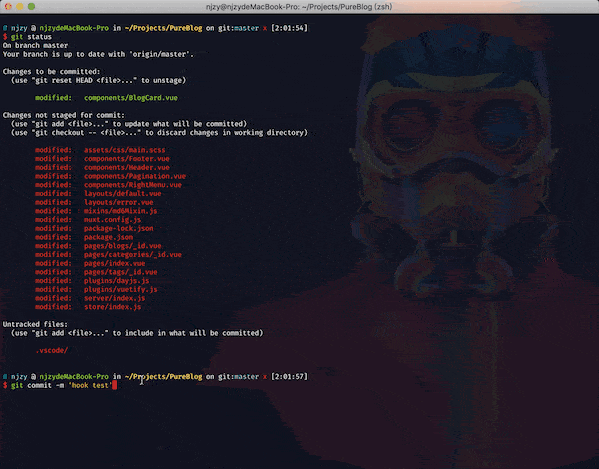Click the red close window button
This screenshot has width=599, height=469.
pos(8,6)
